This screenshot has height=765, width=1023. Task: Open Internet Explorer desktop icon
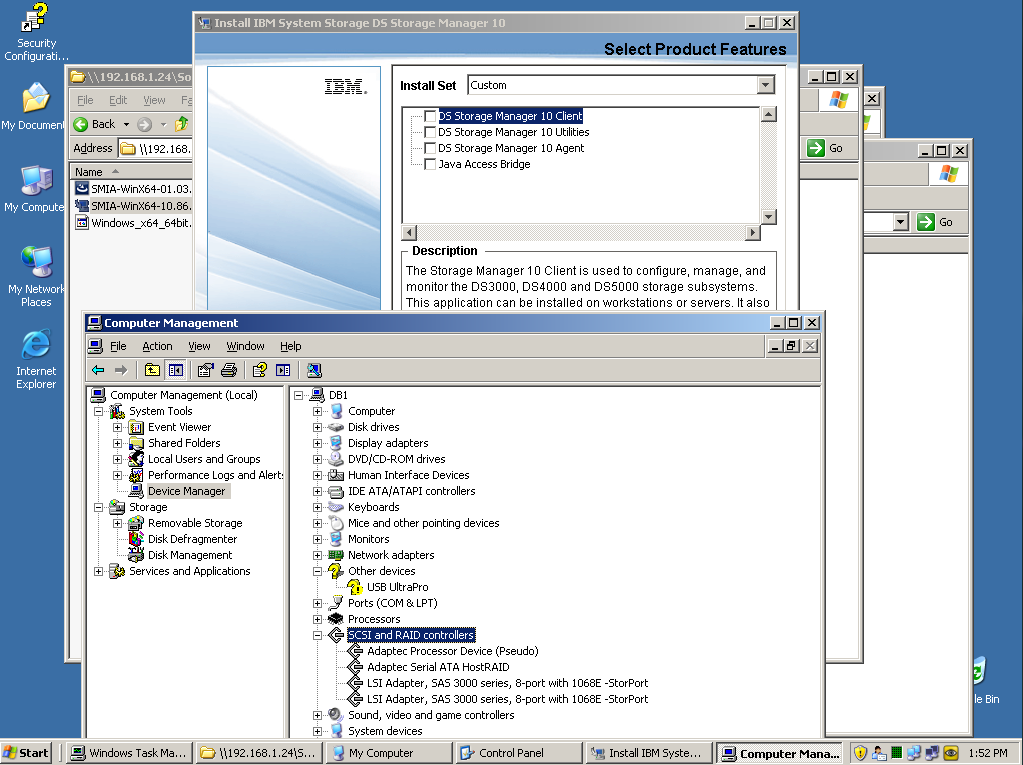36,346
